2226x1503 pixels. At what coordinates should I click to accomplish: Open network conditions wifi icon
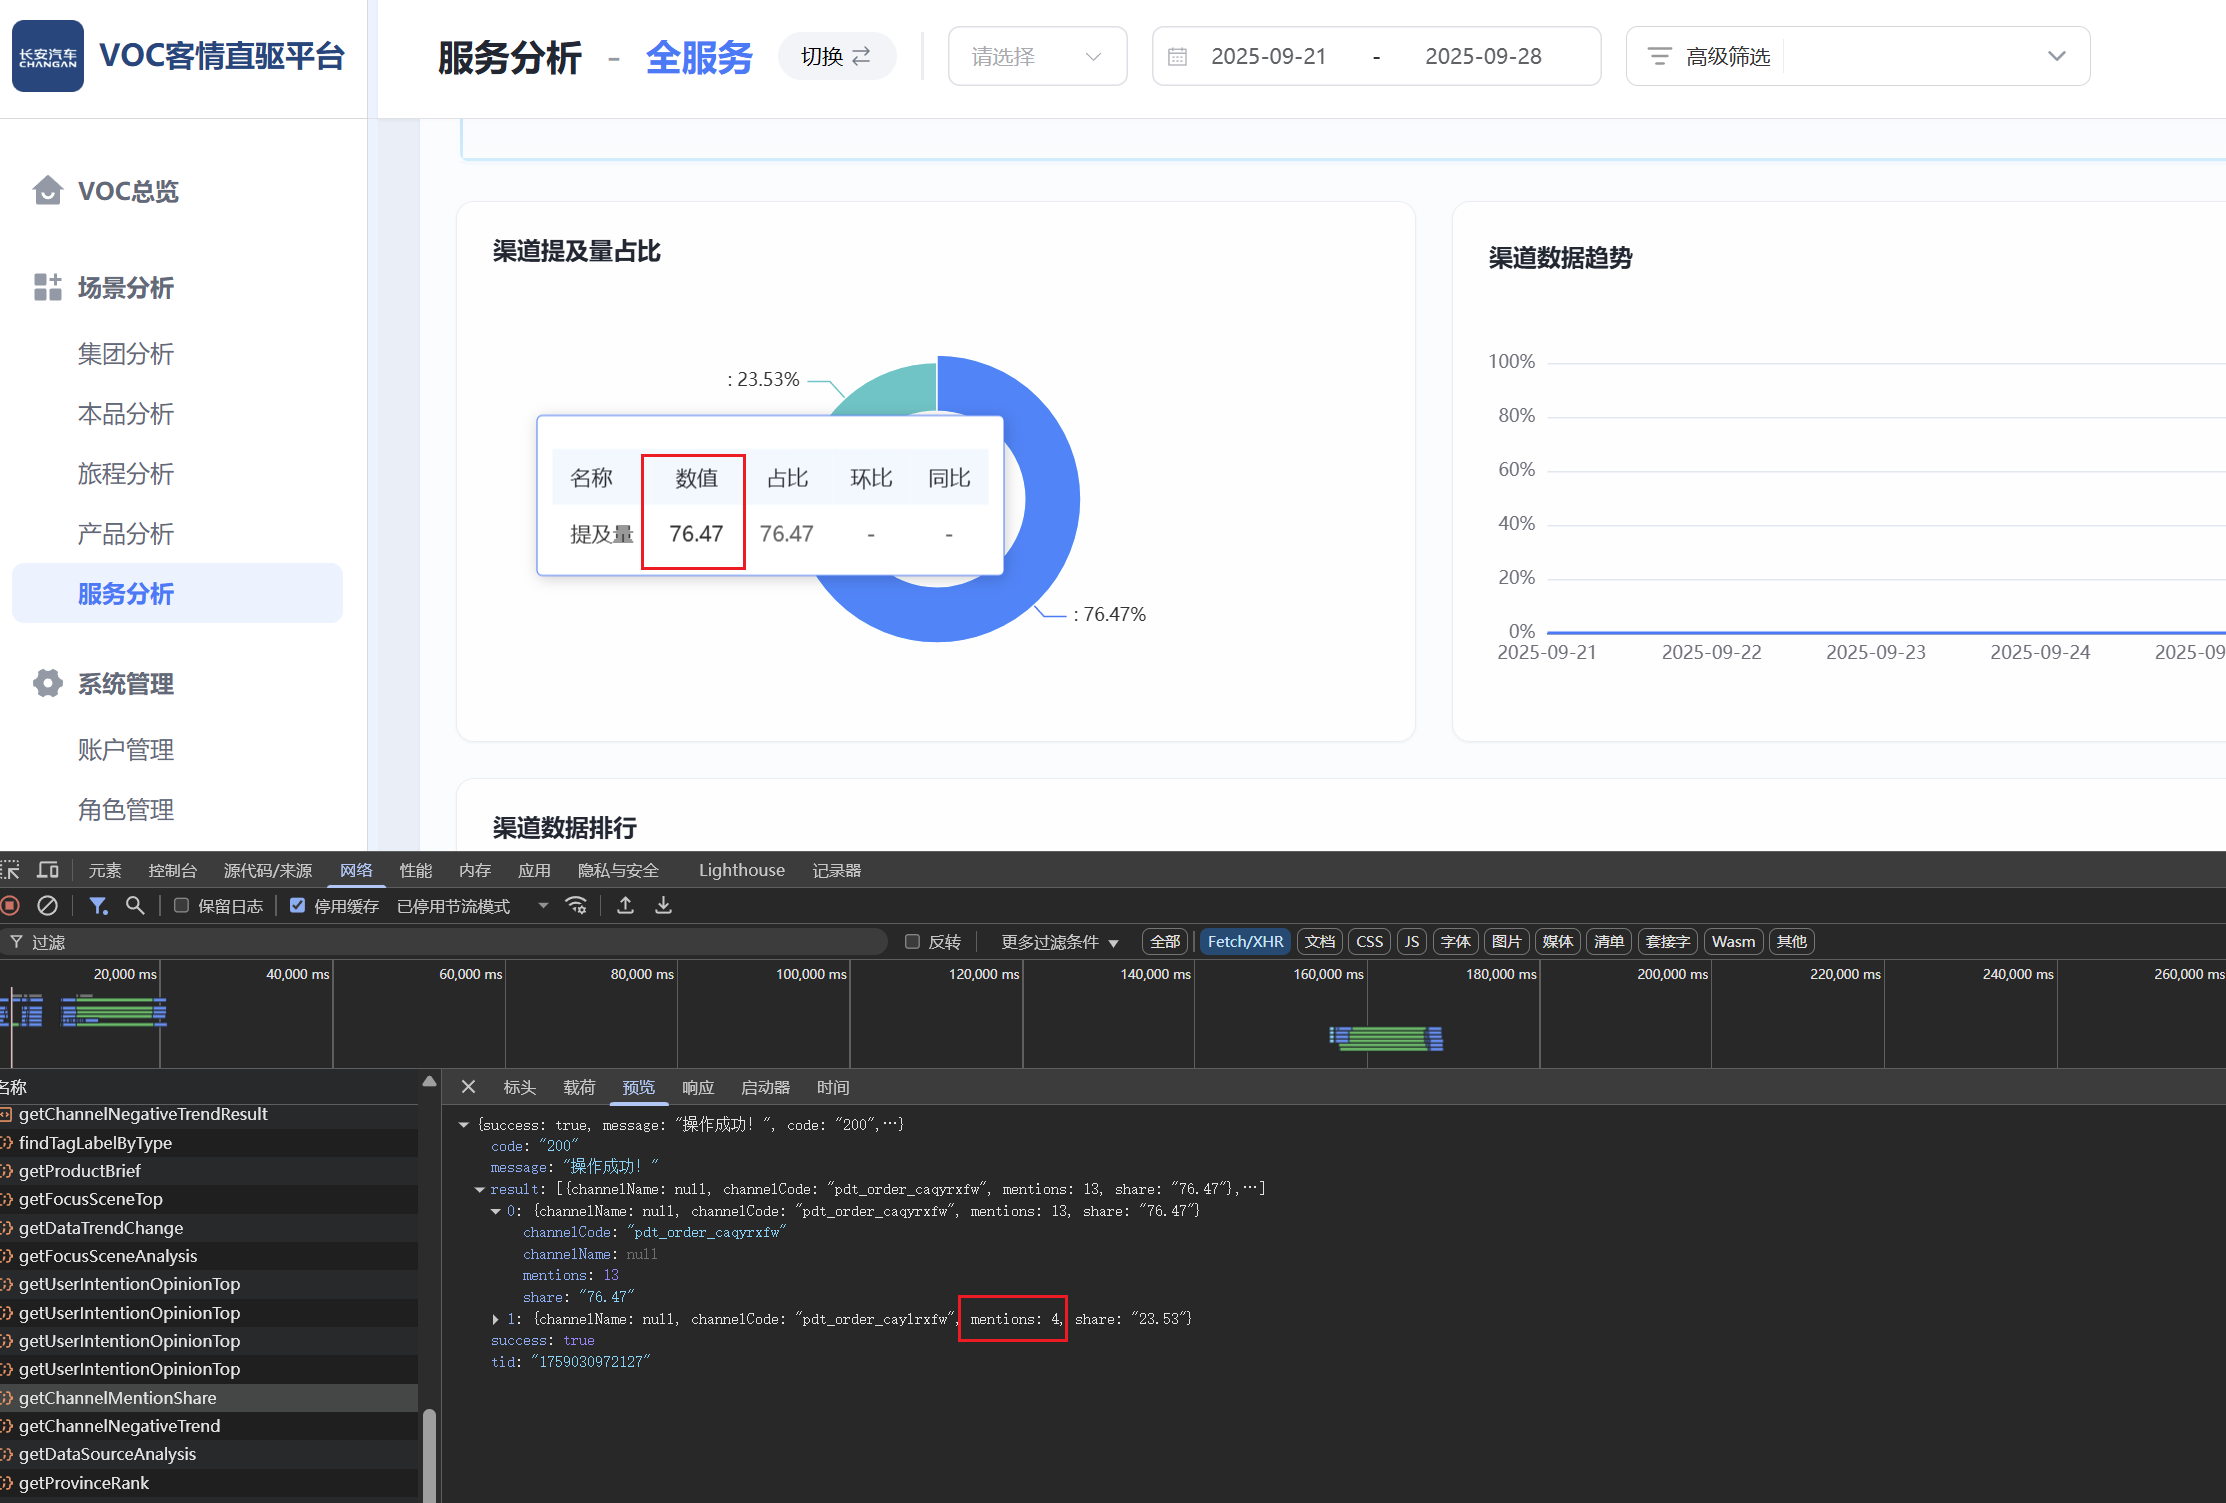[x=576, y=906]
